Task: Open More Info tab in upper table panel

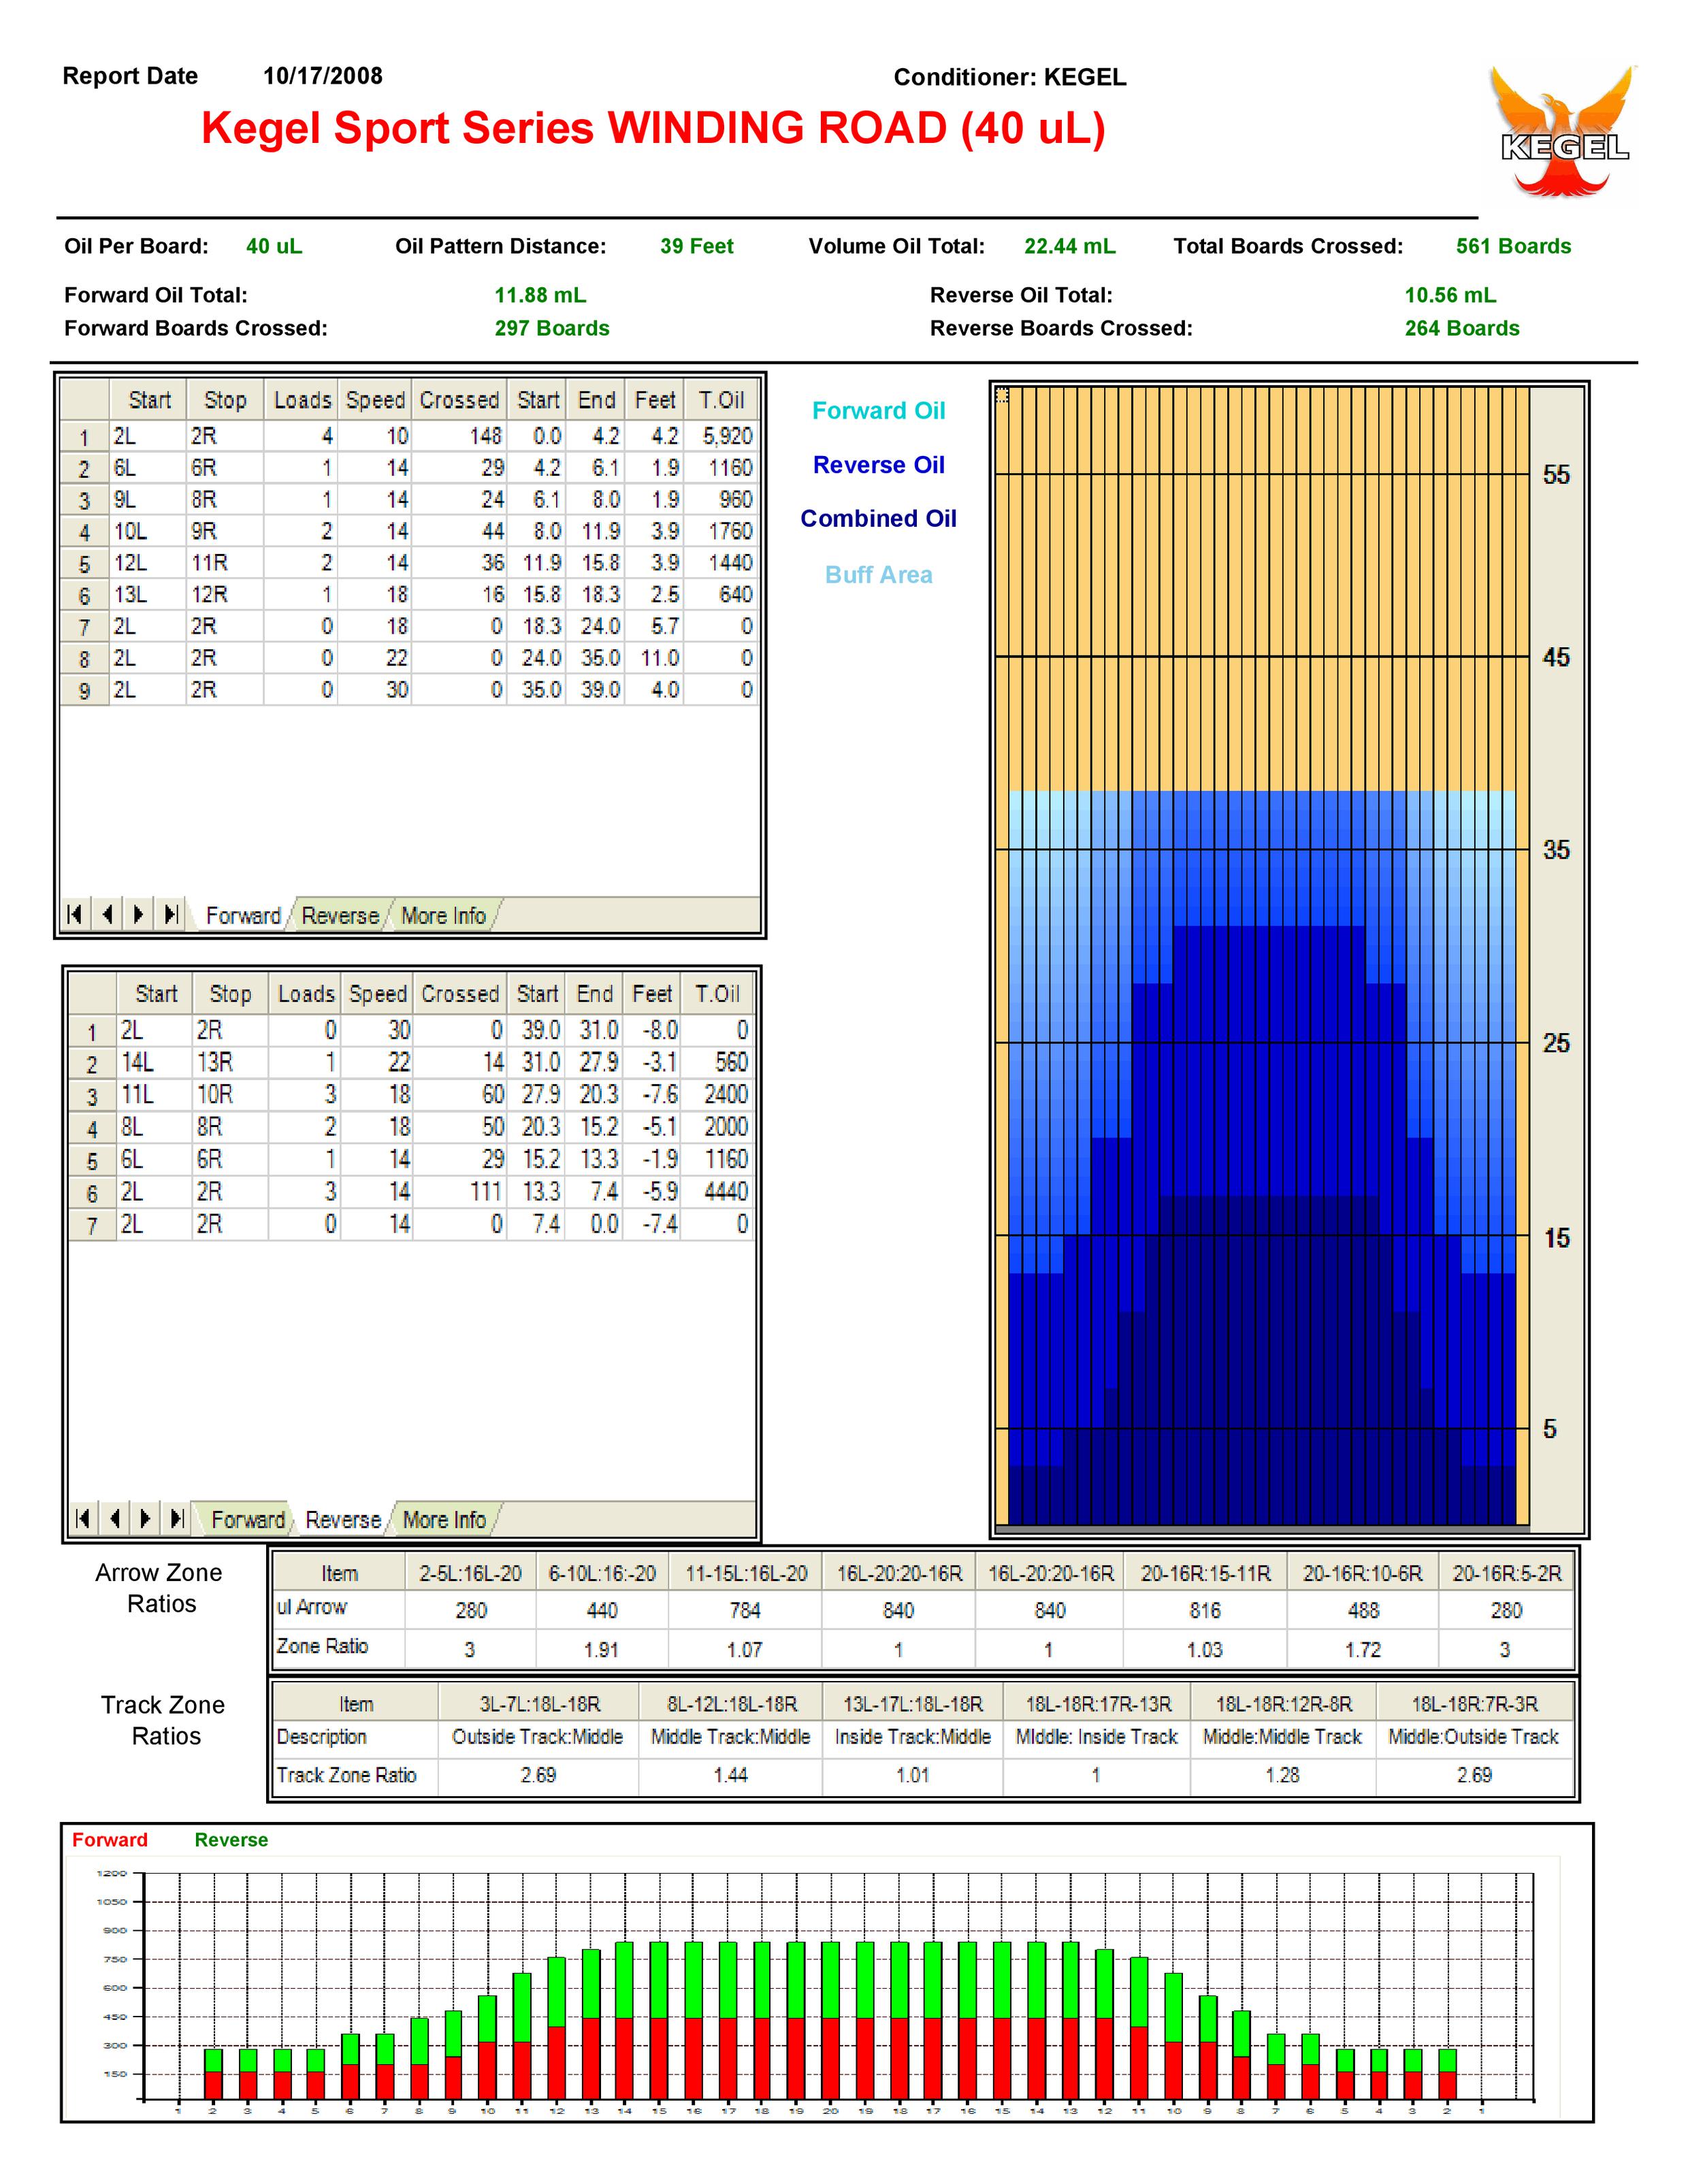Action: pos(443,915)
